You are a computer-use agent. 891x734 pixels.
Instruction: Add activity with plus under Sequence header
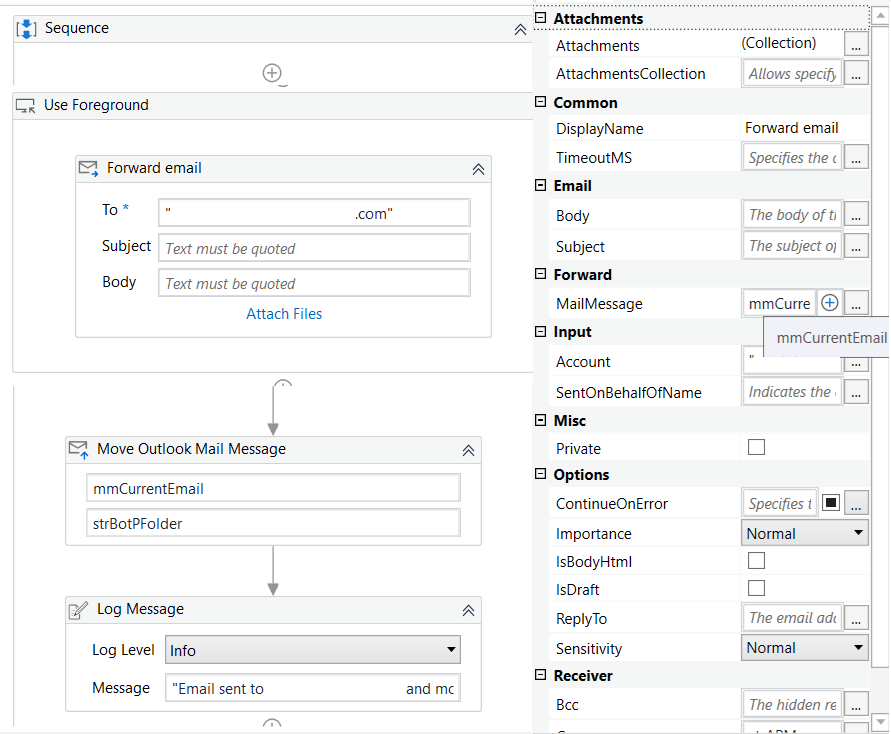point(272,73)
